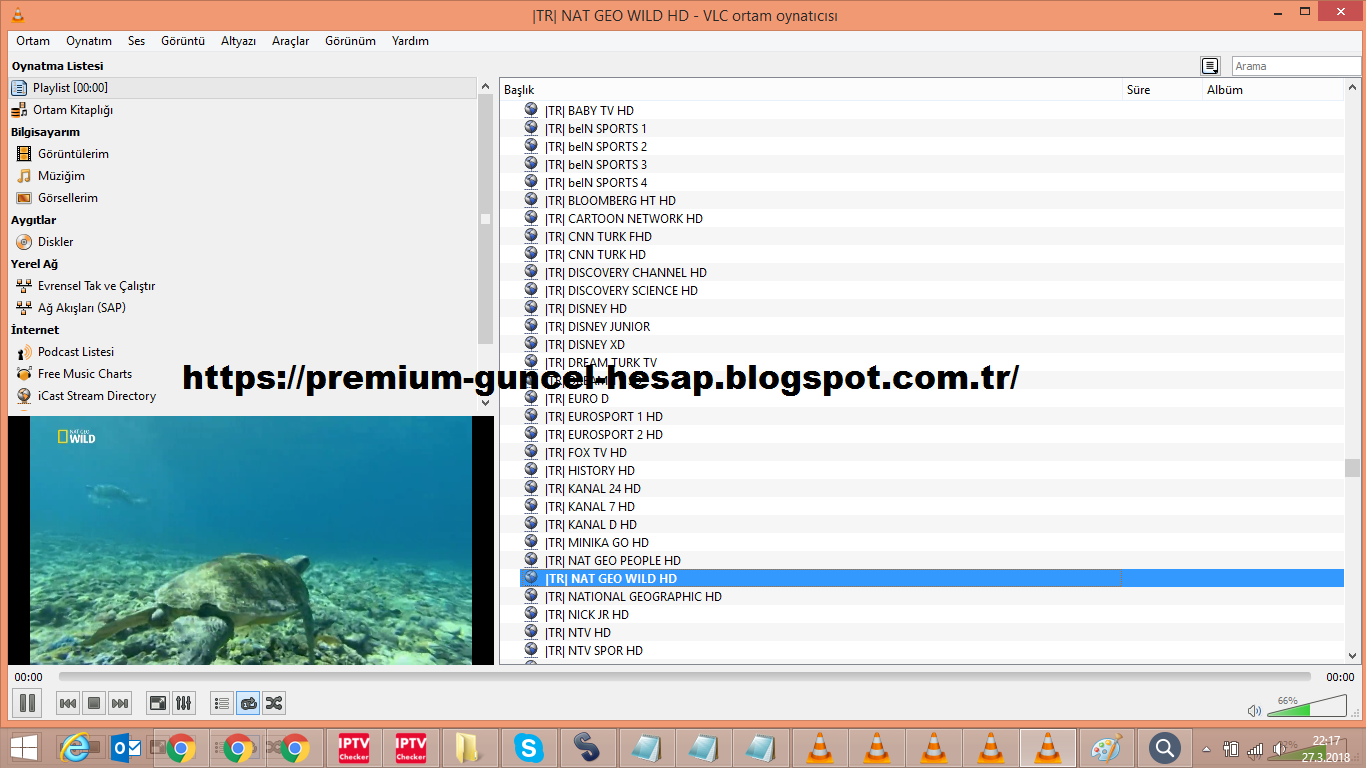Launch Internet Explorer from the taskbar
The image size is (1366, 768).
(75, 747)
